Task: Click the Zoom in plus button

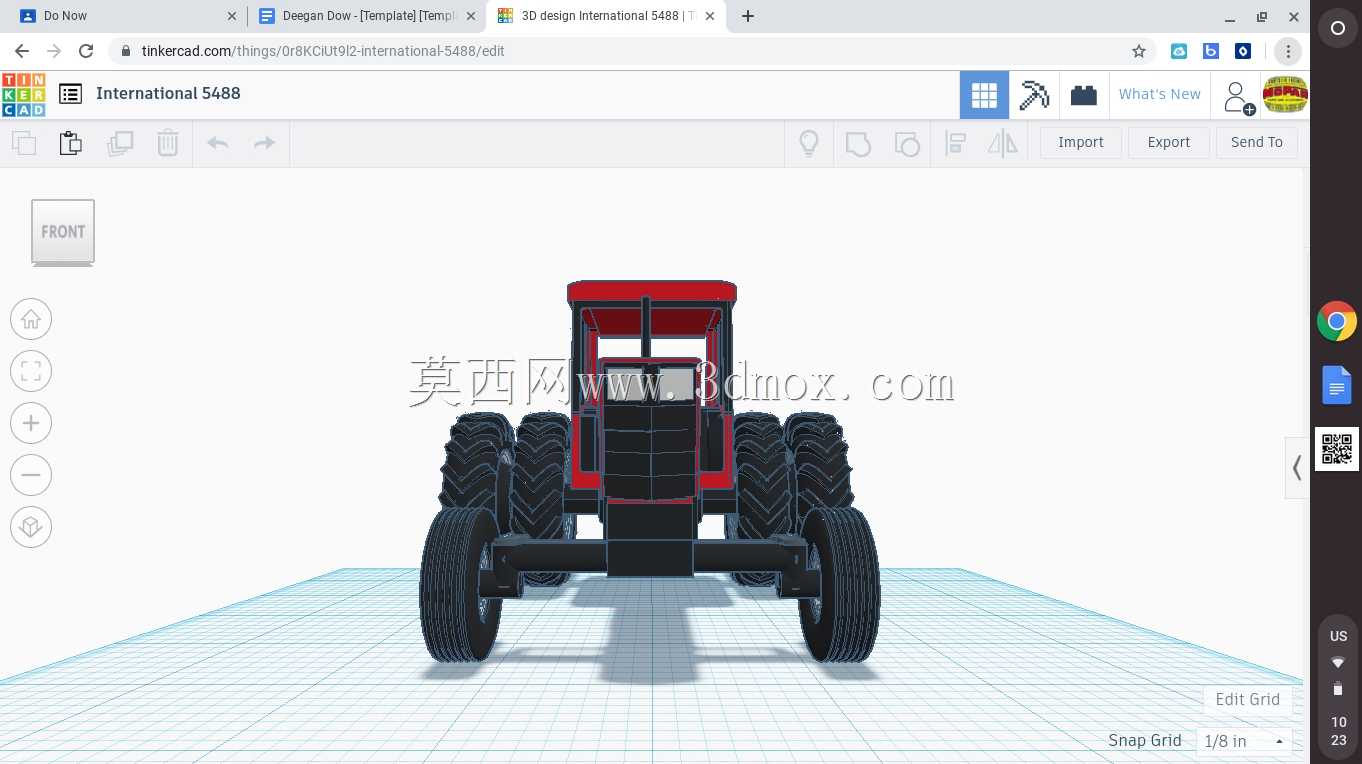Action: click(31, 423)
